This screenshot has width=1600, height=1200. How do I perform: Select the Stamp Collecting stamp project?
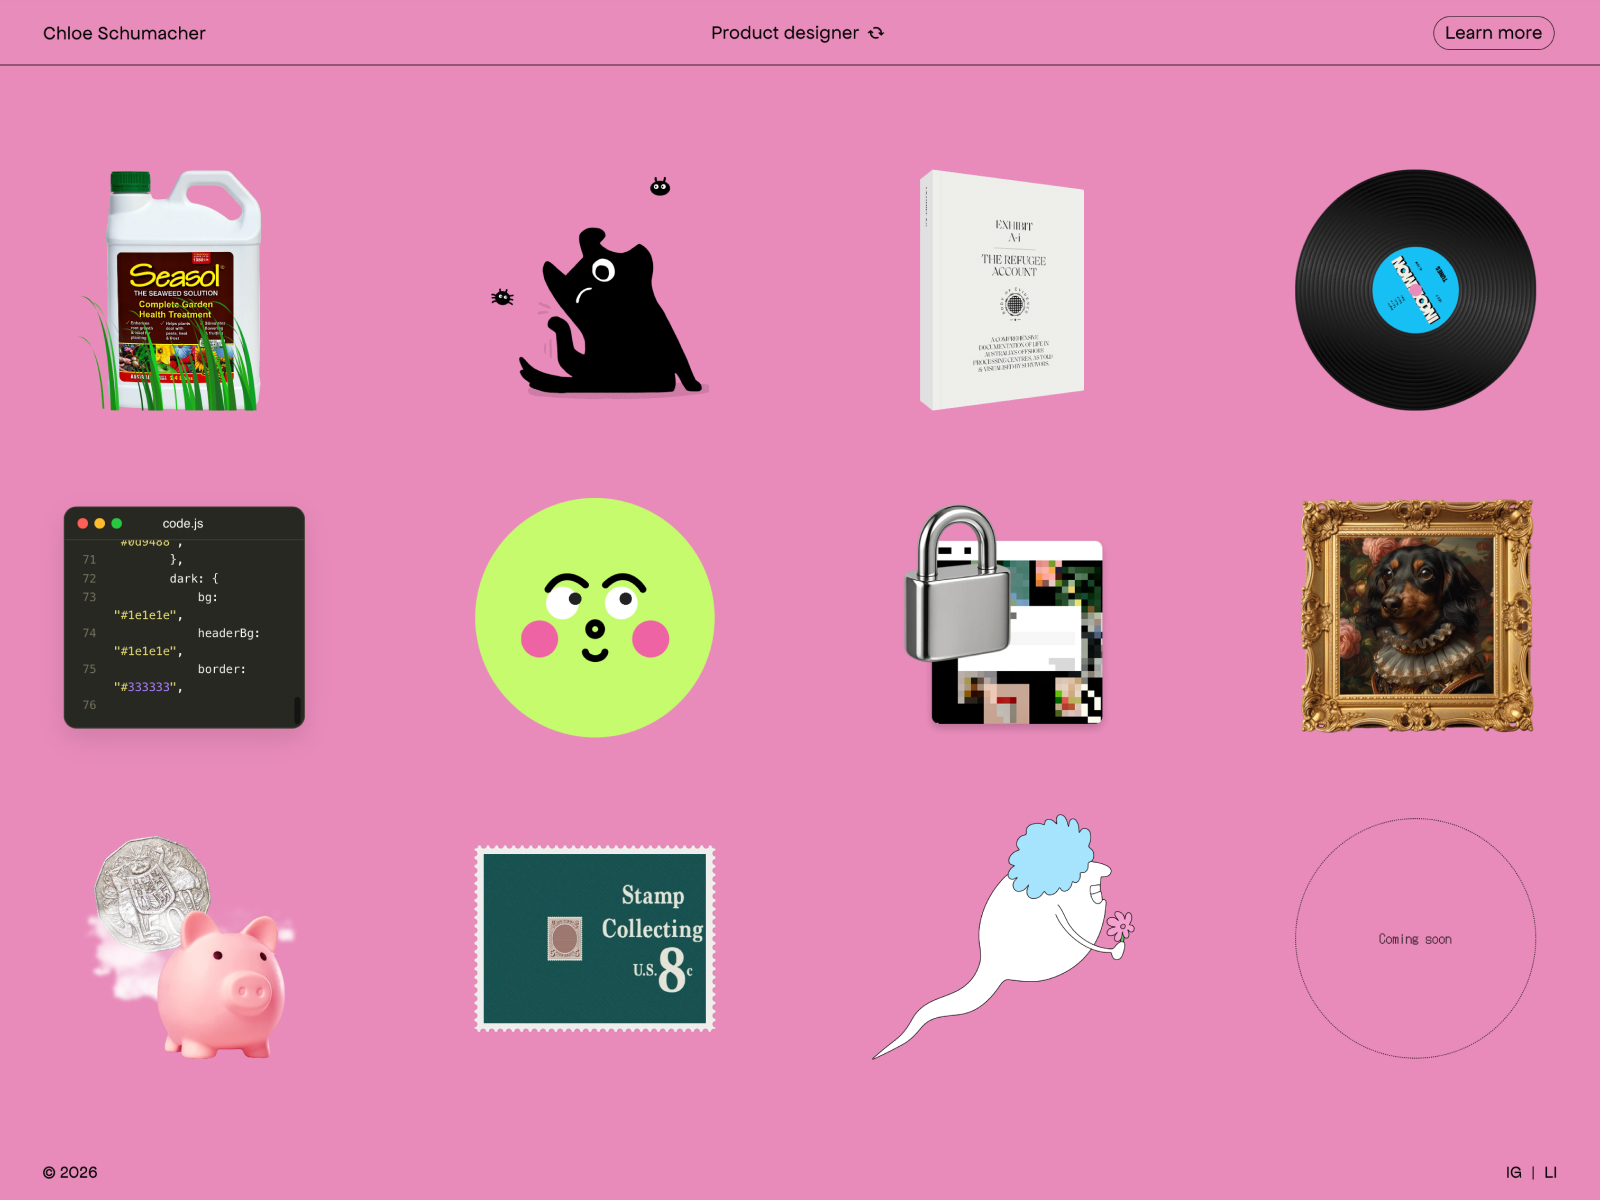tap(595, 938)
